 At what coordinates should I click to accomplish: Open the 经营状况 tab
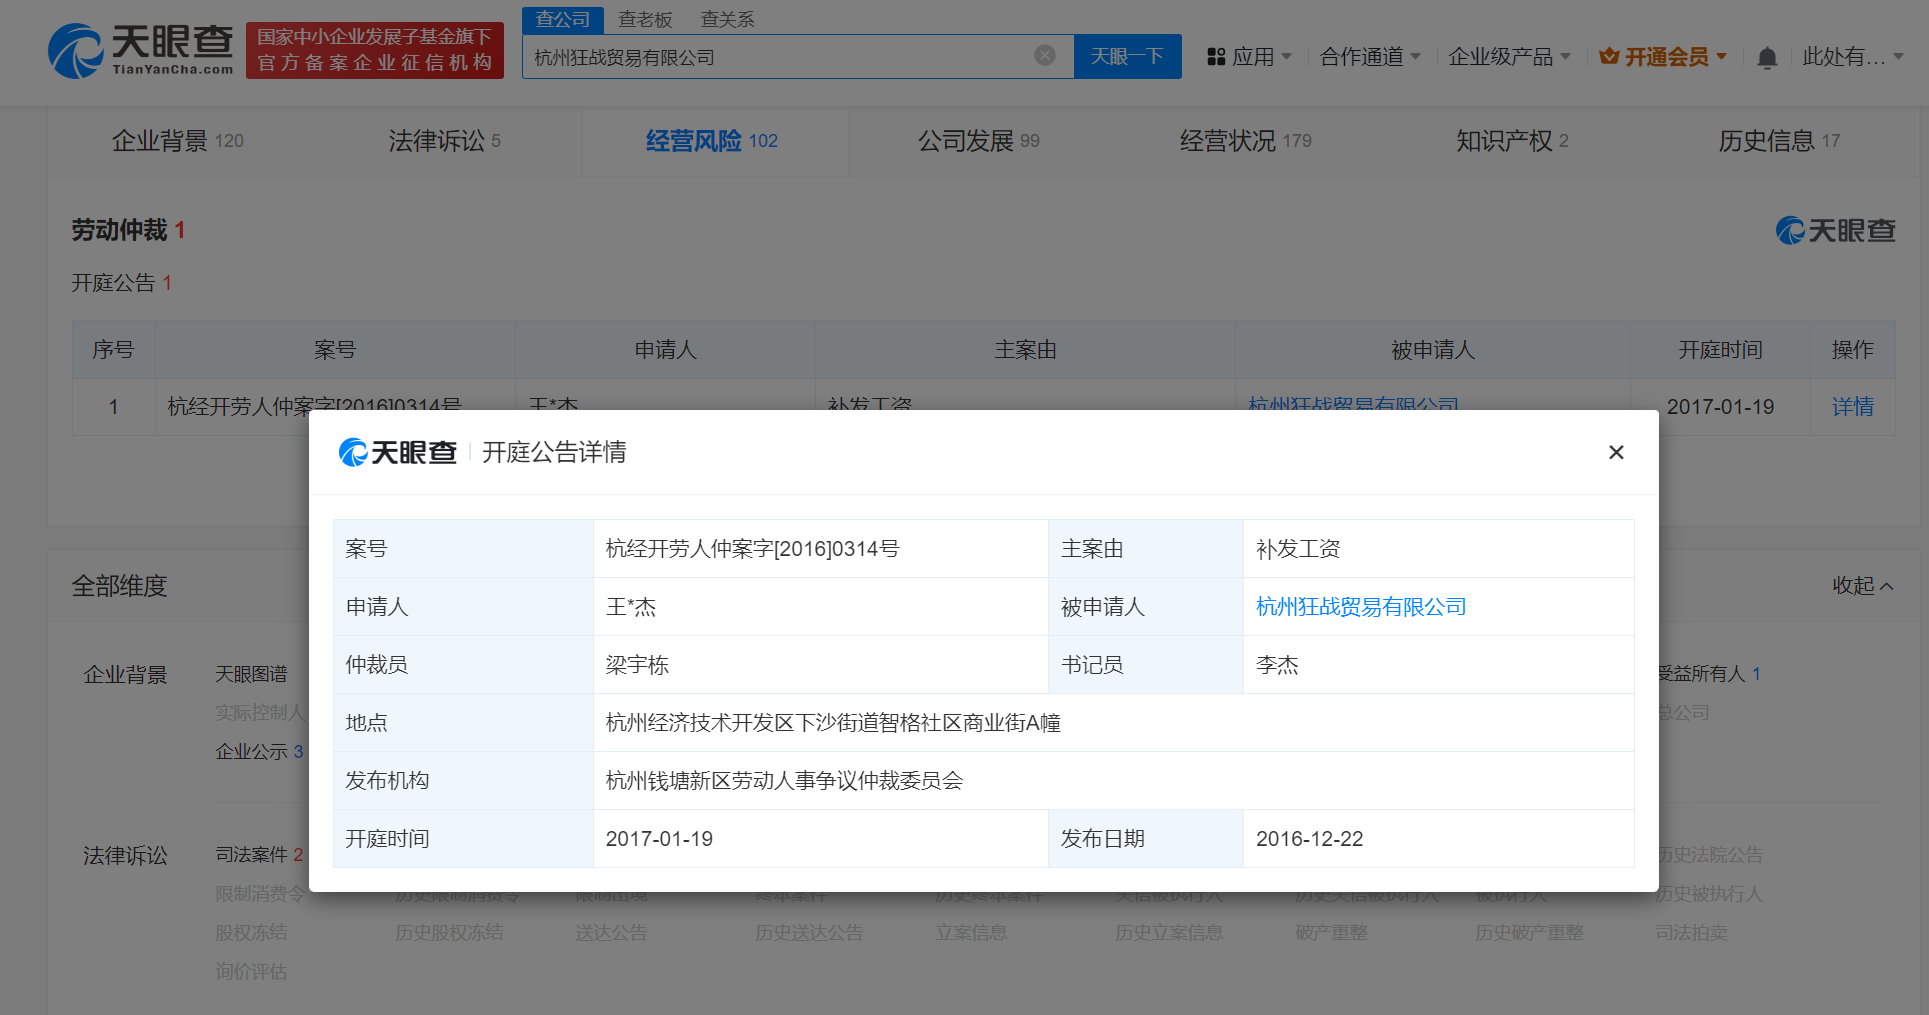click(x=1245, y=141)
